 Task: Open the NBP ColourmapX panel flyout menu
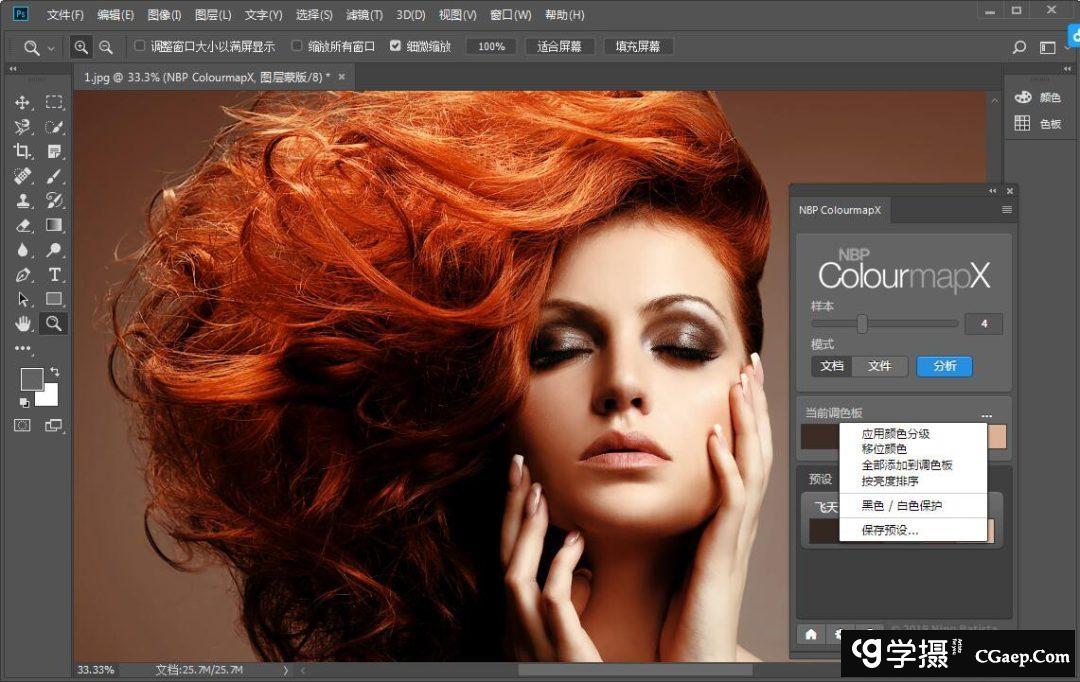click(1006, 210)
